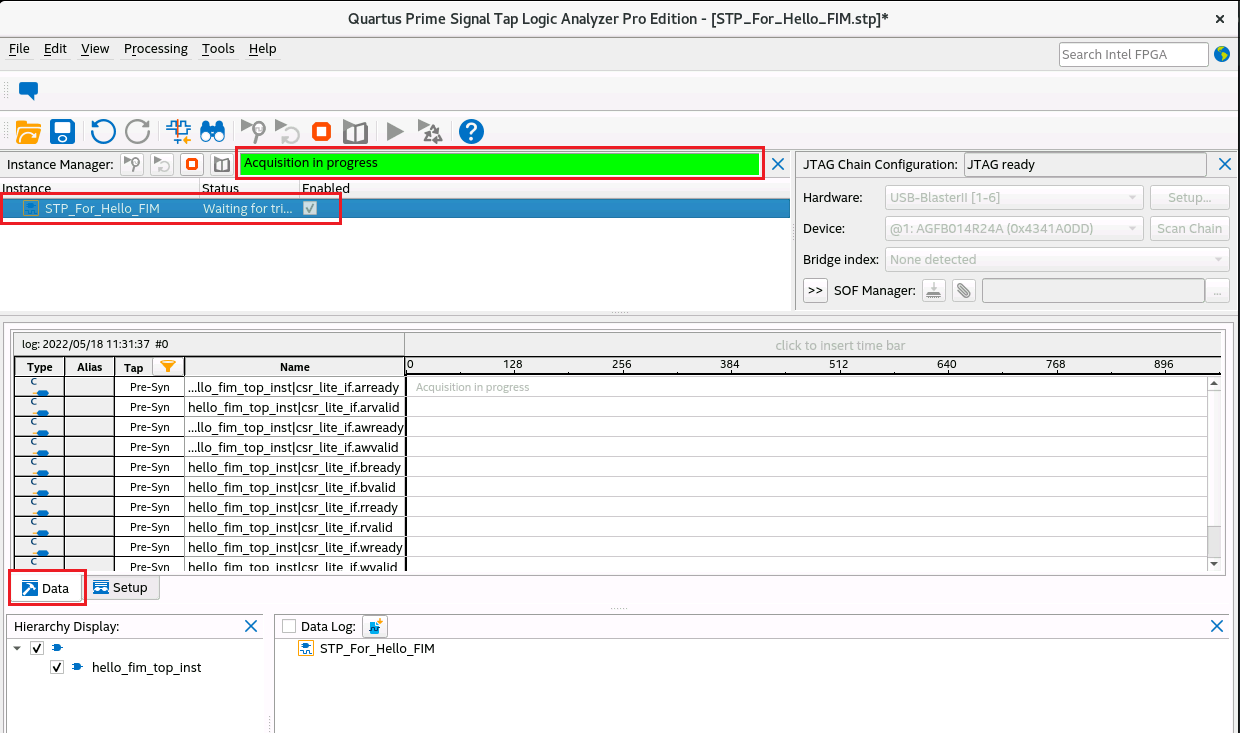Viewport: 1240px width, 733px height.
Task: Open the Processing menu
Action: click(155, 49)
